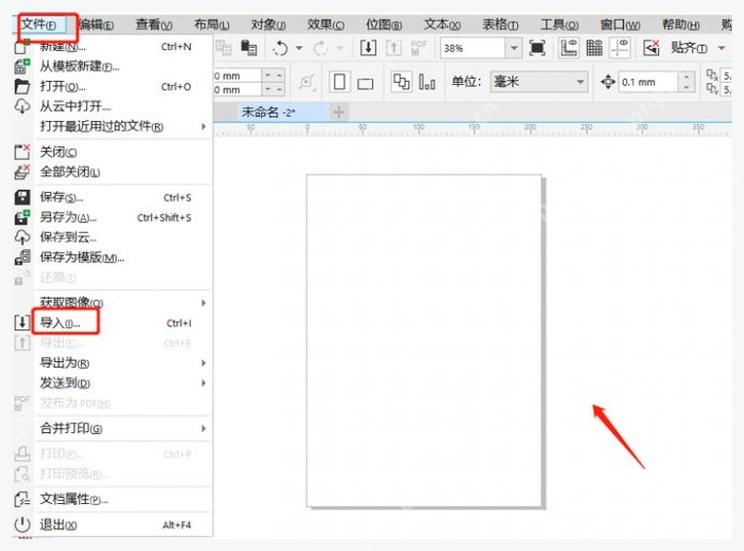Choose 打开 (Open) Ctrl+O entry
This screenshot has width=744, height=551.
click(x=113, y=87)
